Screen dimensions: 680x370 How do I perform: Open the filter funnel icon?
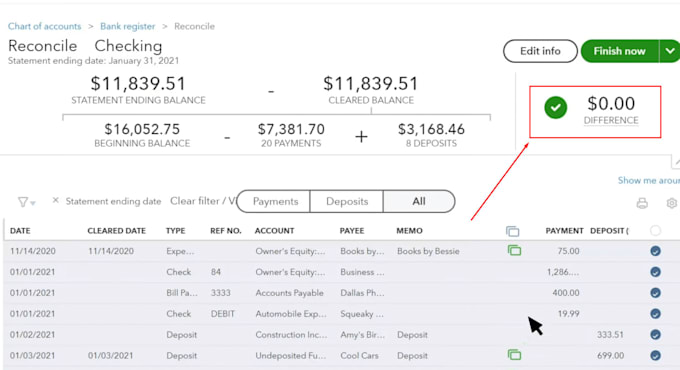click(x=23, y=202)
